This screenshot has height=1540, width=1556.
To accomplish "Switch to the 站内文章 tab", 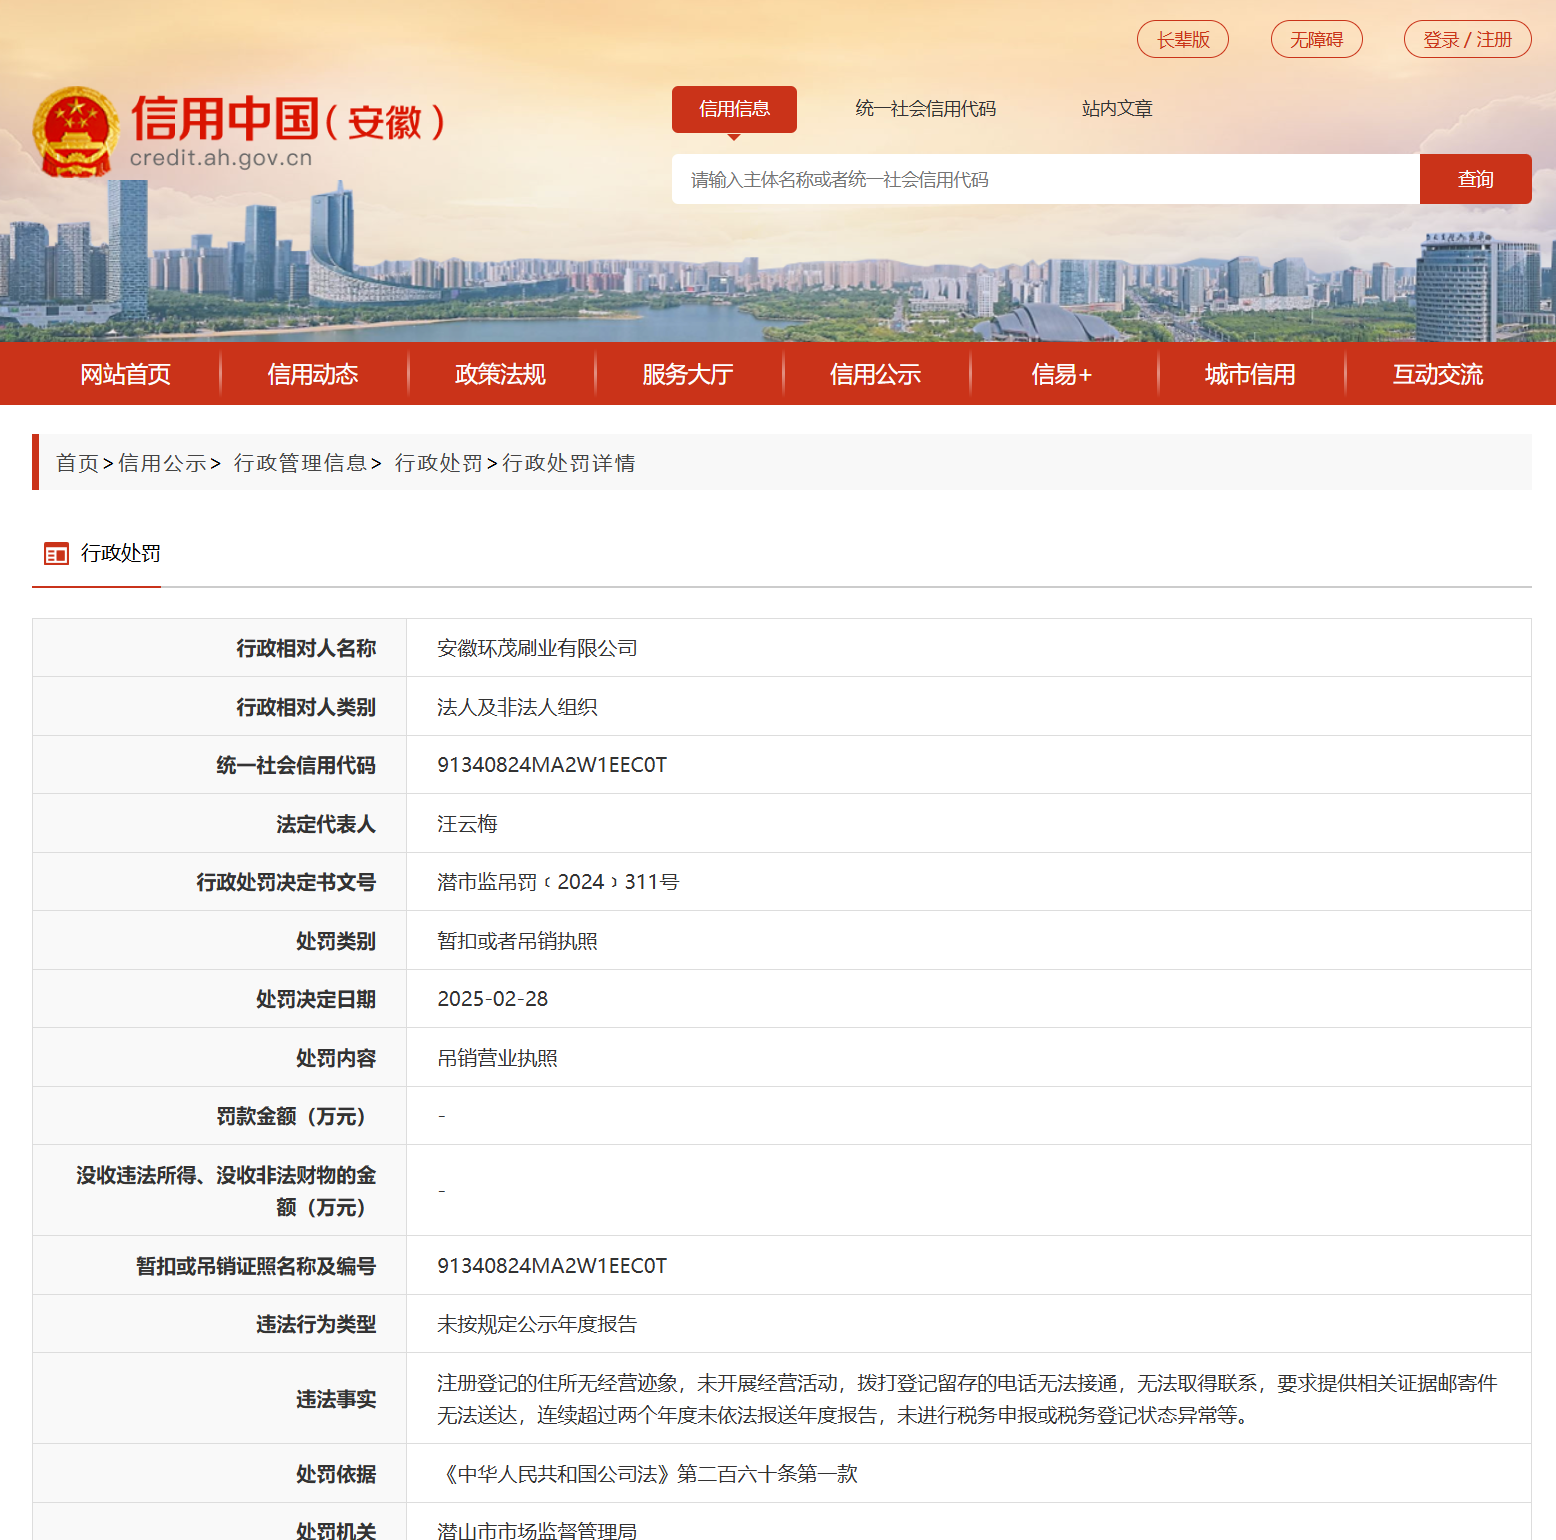I will [1116, 109].
